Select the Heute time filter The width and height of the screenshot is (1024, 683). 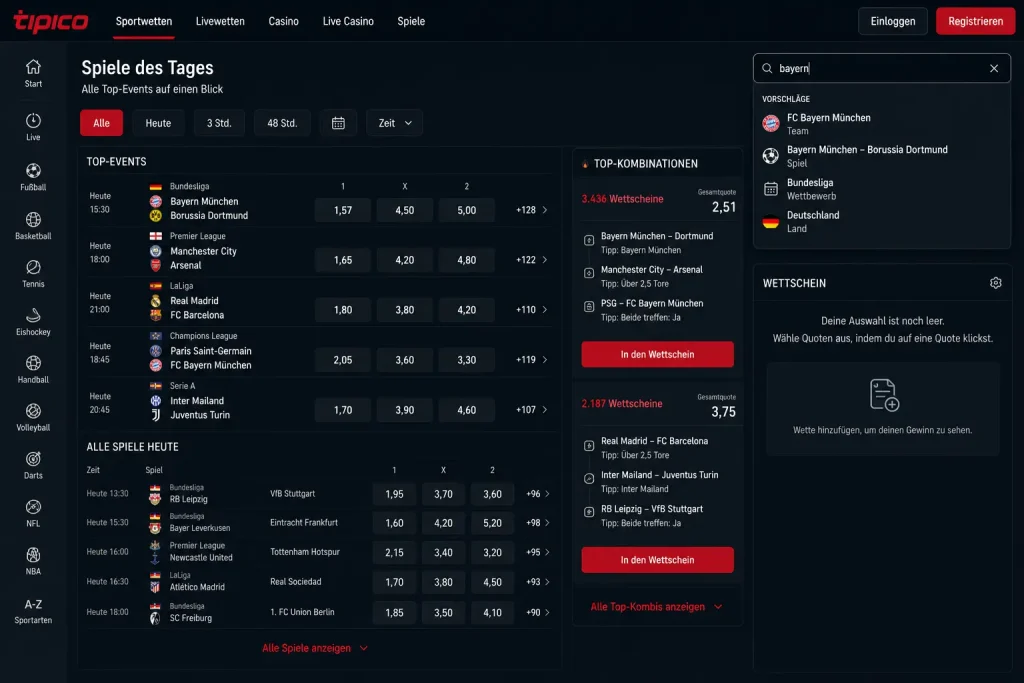tap(158, 123)
